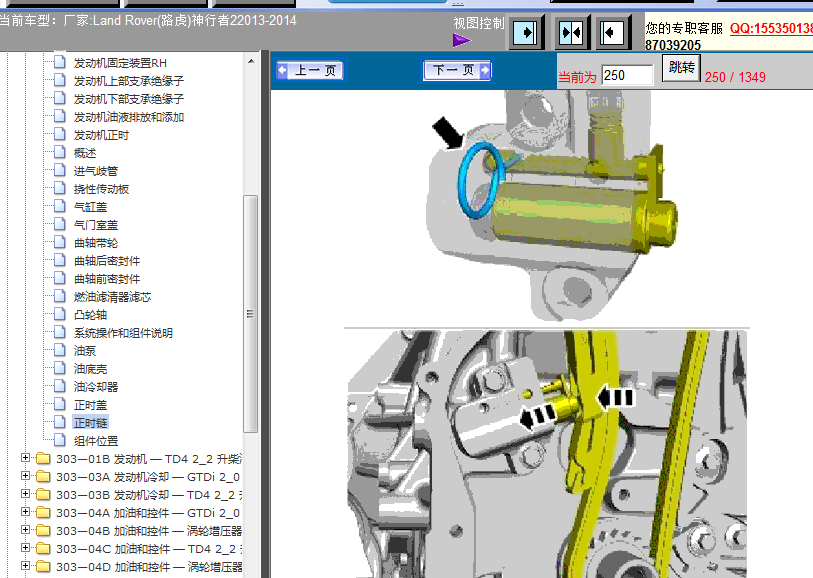Click the 当前为 label text

[x=577, y=78]
